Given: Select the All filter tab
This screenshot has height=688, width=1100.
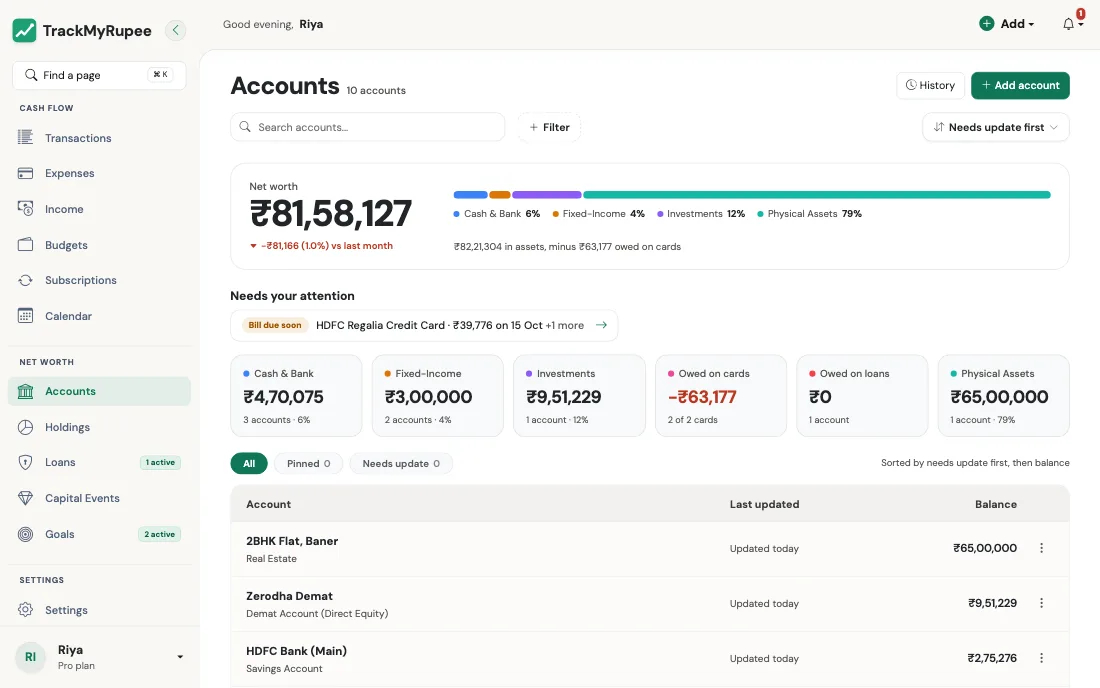Looking at the screenshot, I should coord(249,464).
